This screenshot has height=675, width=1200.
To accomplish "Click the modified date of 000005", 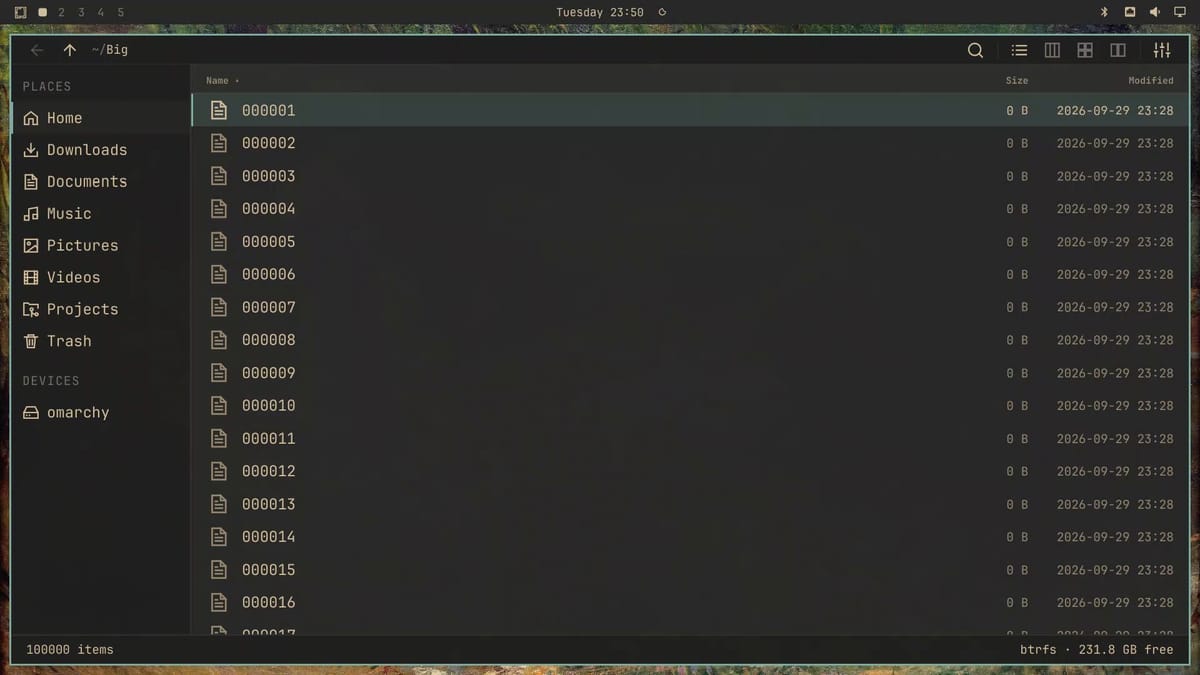I will (x=1115, y=242).
